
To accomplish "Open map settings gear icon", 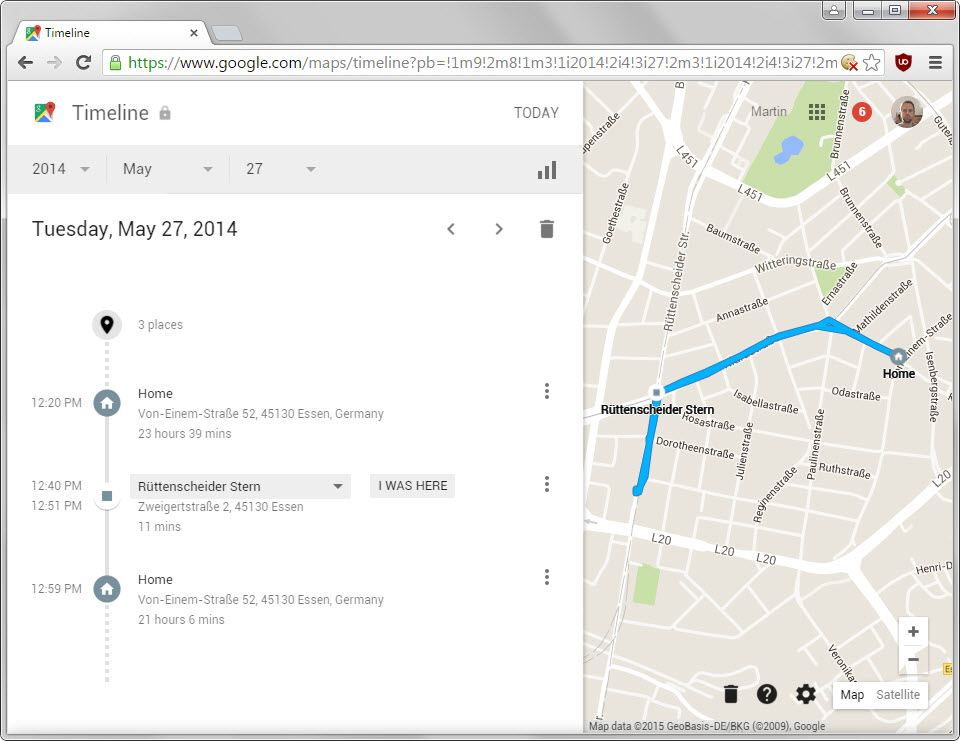I will click(806, 694).
